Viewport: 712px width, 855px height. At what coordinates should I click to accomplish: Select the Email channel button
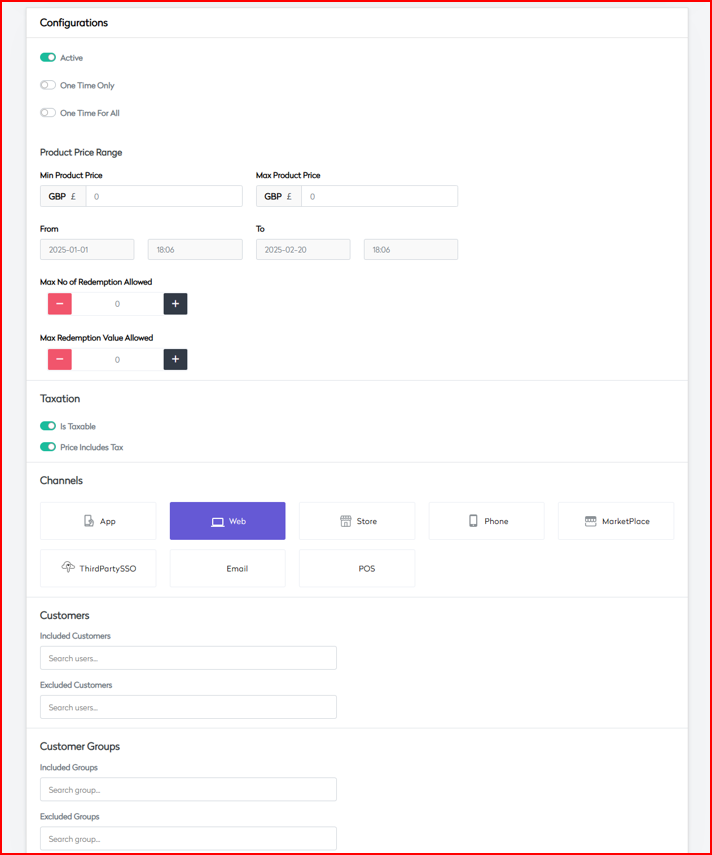click(x=227, y=568)
